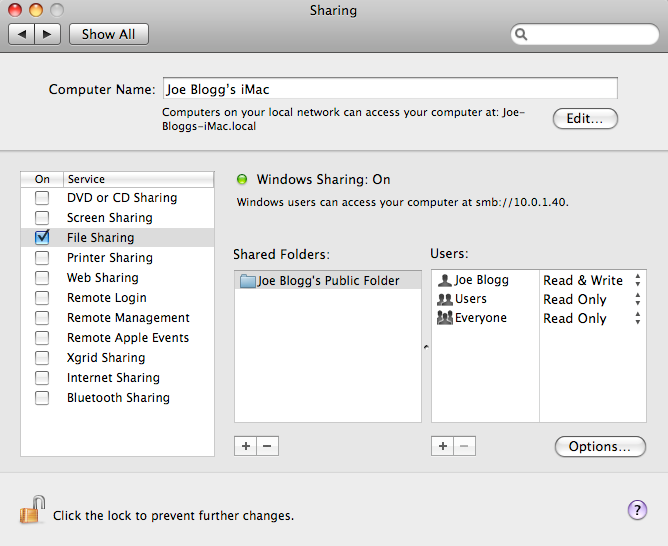Click the Everyone group icon
The height and width of the screenshot is (546, 668).
click(x=445, y=318)
